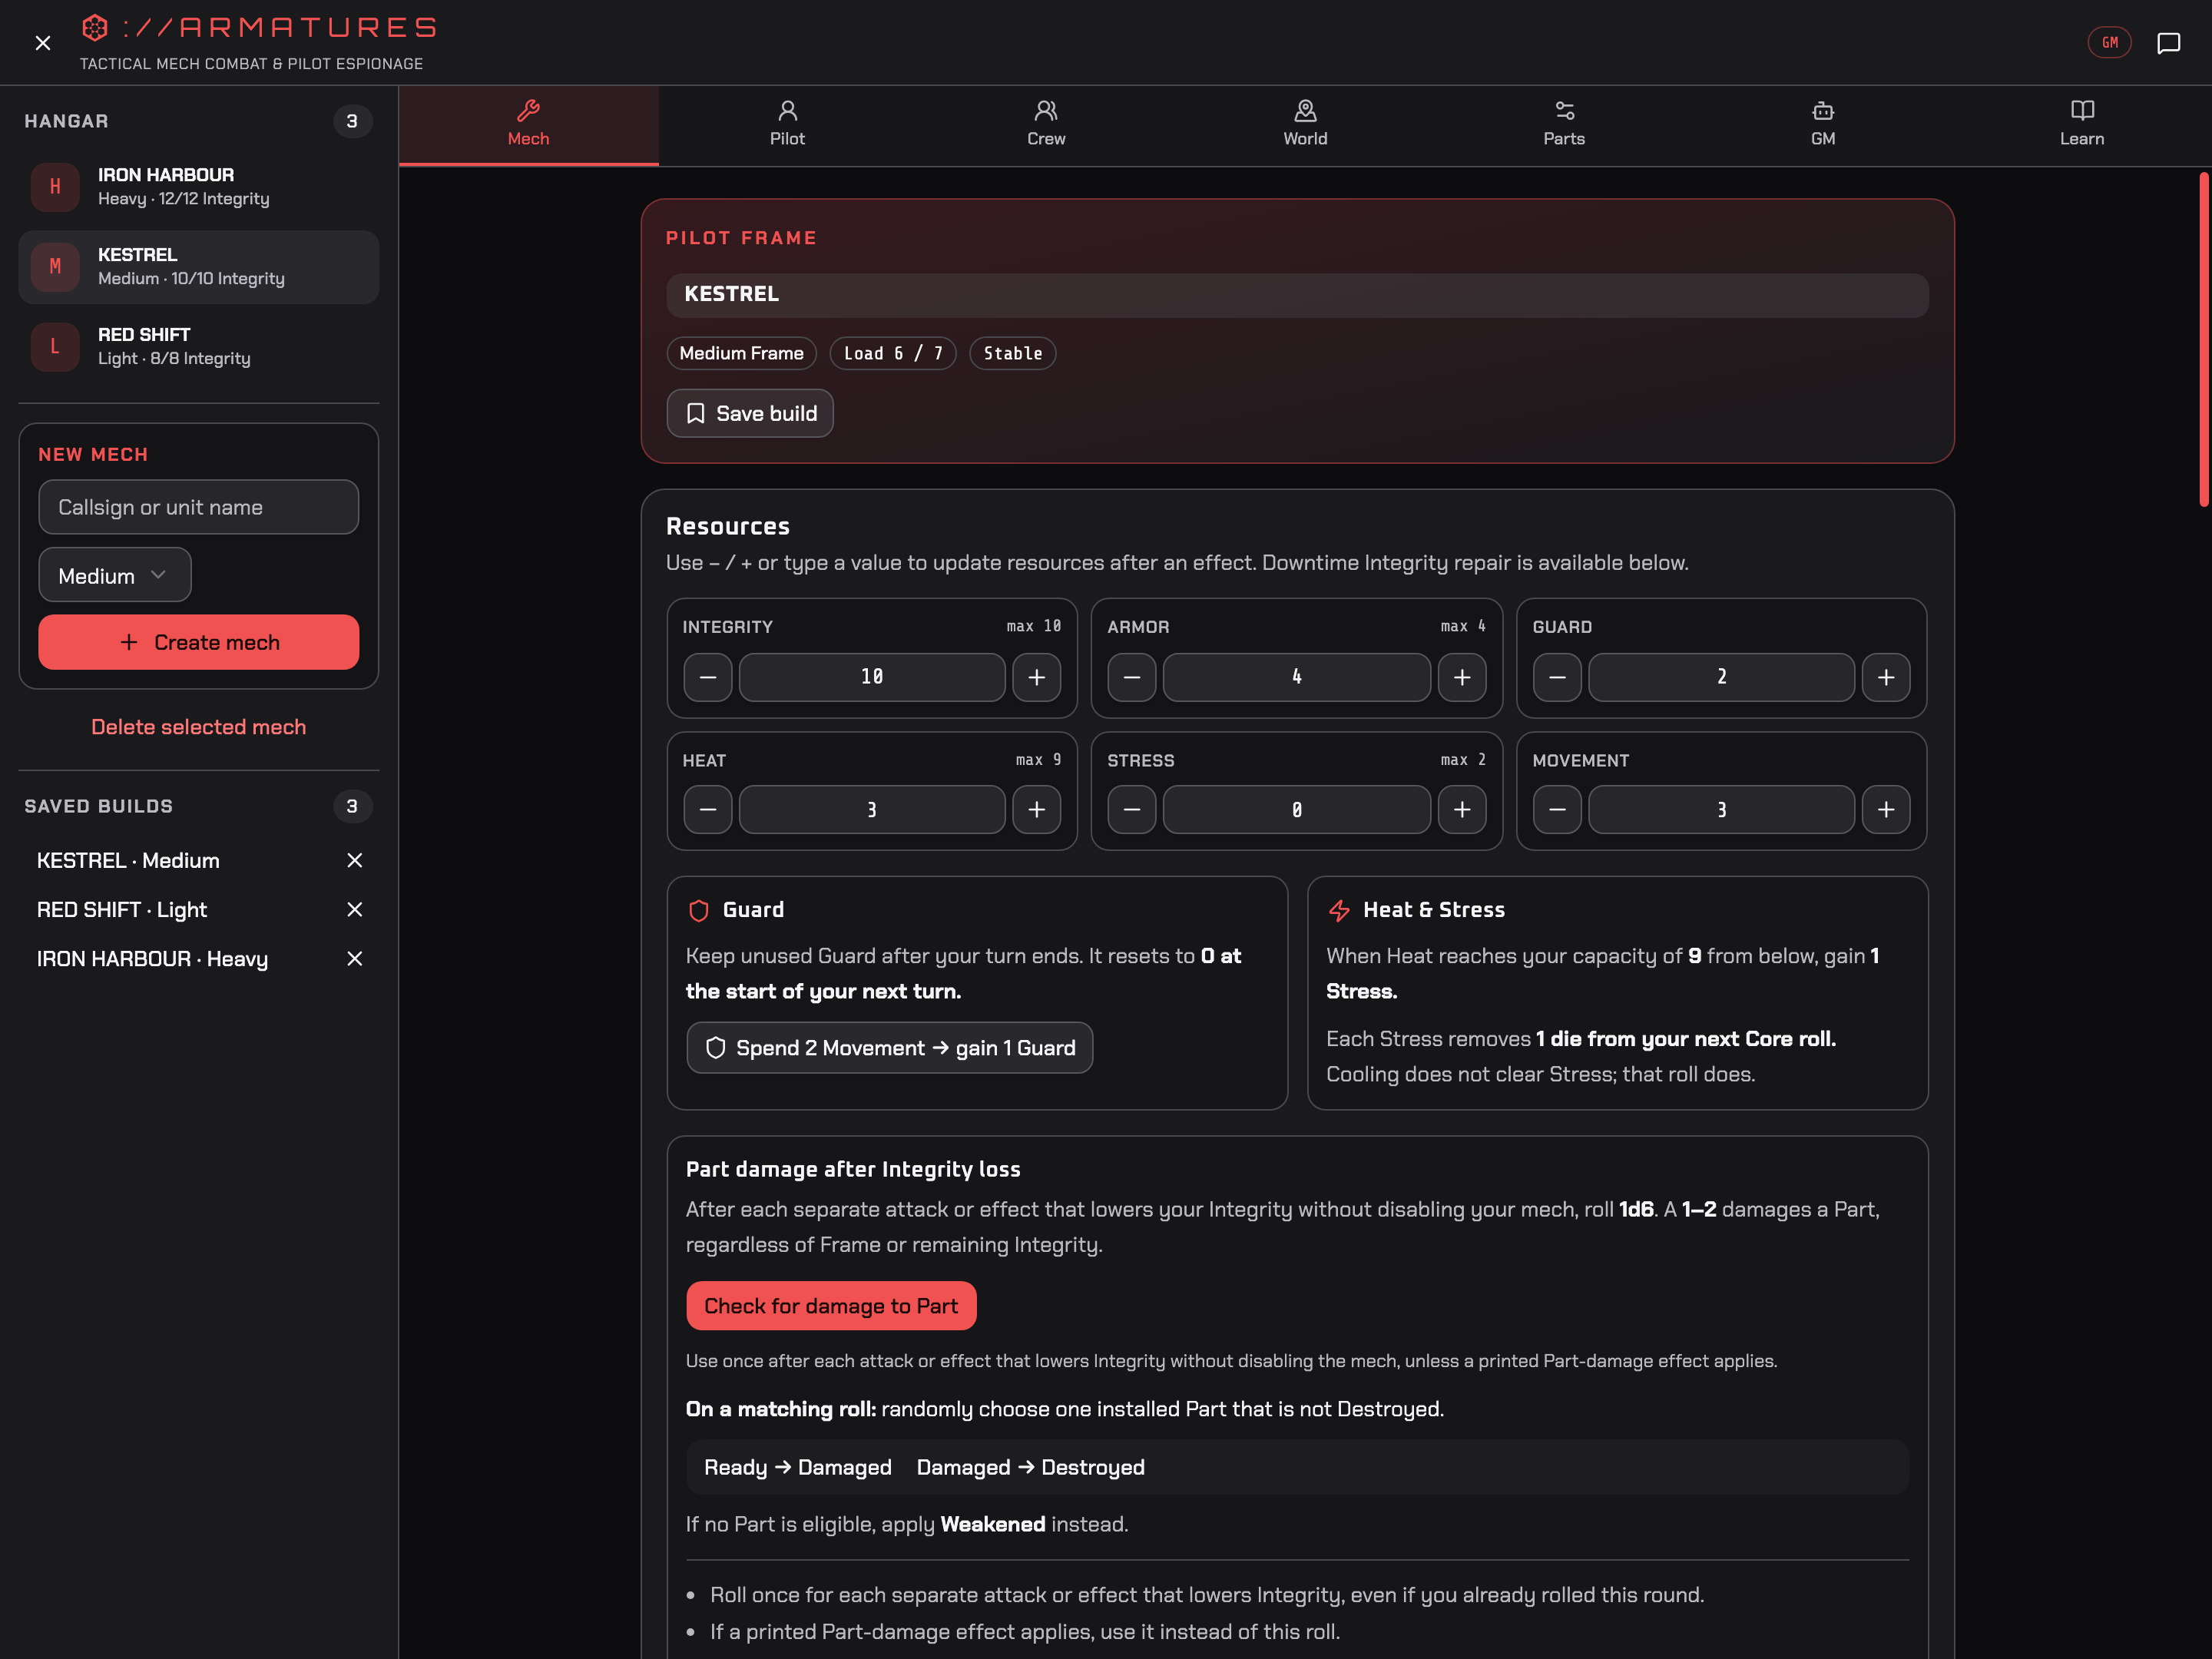The height and width of the screenshot is (1659, 2212).
Task: Load the KESTREL · Medium saved build
Action: click(x=128, y=860)
